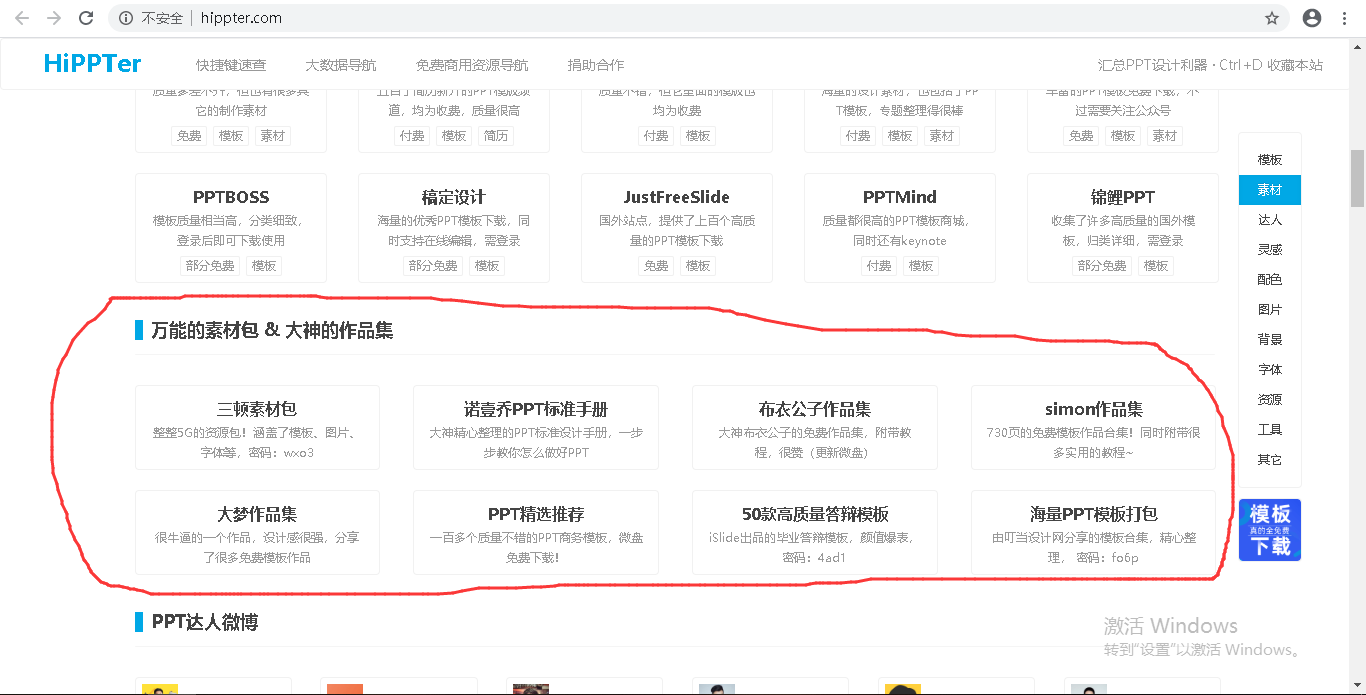
Task: Open 诺壹乔PPT标准手册 card
Action: coord(536,427)
